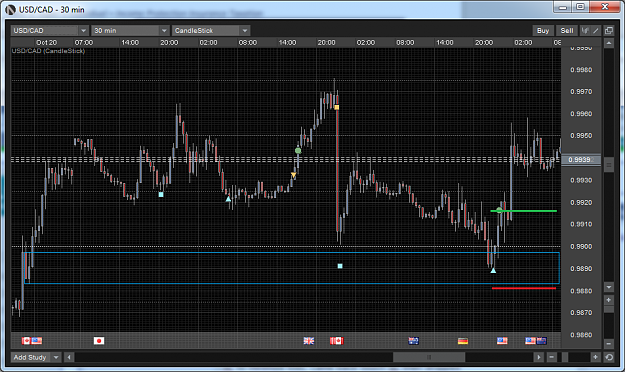Click the 0.9900 price axis label
The width and height of the screenshot is (625, 372).
pos(581,246)
